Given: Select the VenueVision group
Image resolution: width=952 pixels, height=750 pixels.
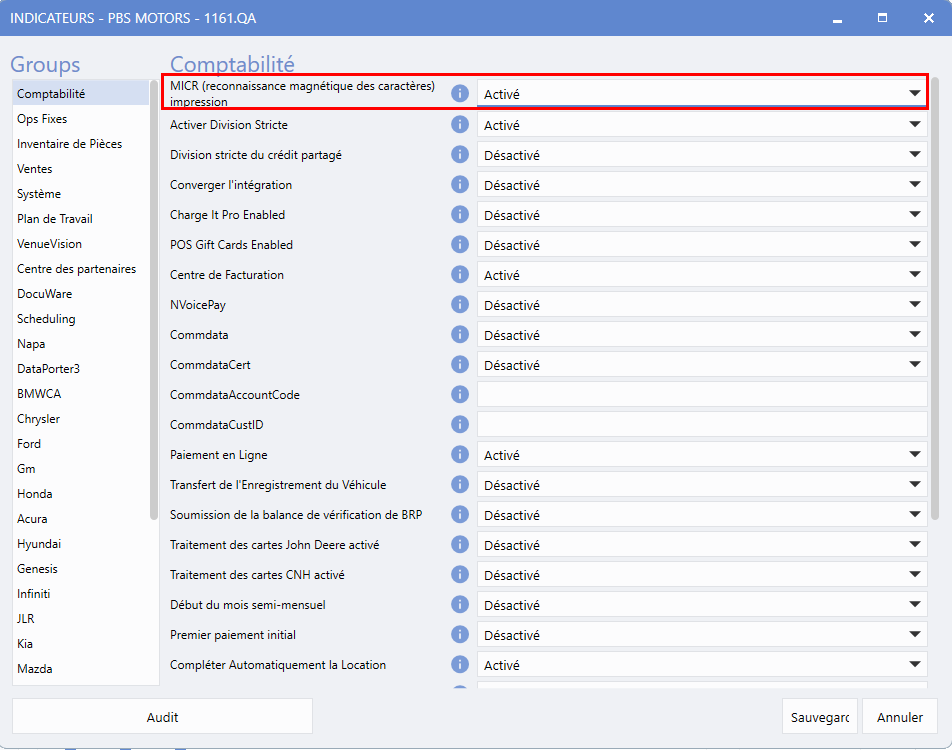Looking at the screenshot, I should point(81,244).
